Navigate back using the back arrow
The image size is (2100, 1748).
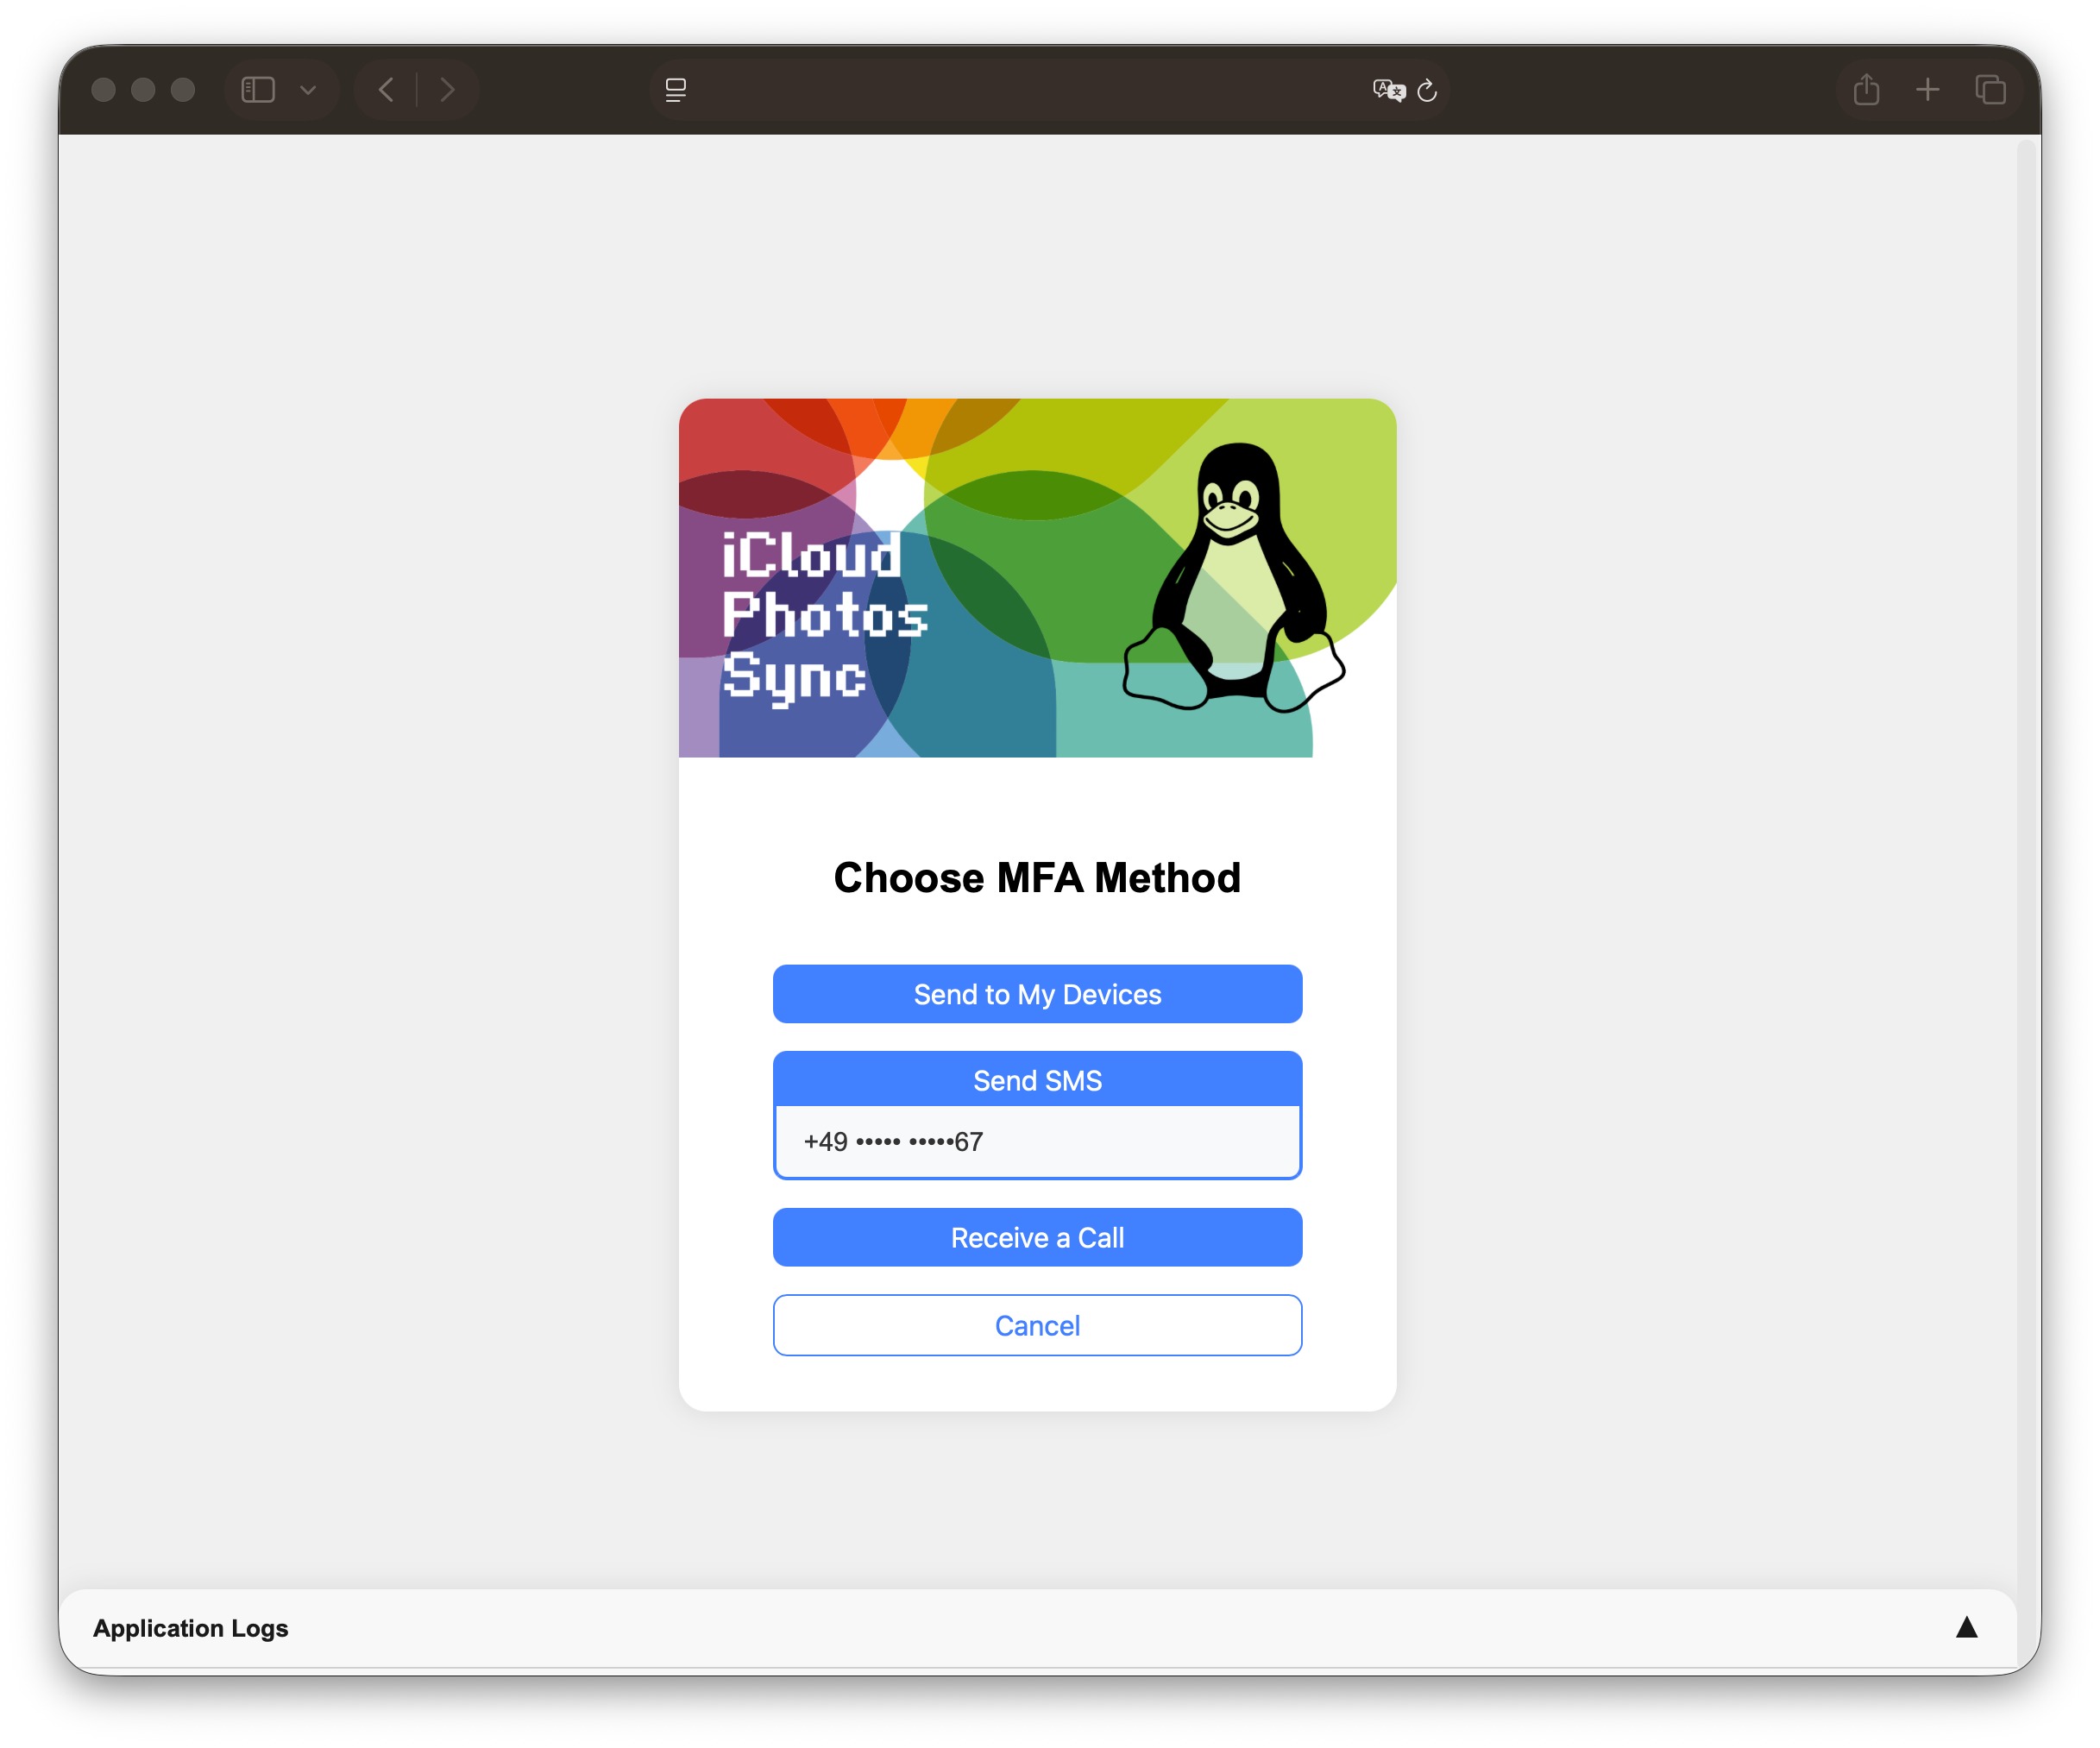click(x=386, y=89)
